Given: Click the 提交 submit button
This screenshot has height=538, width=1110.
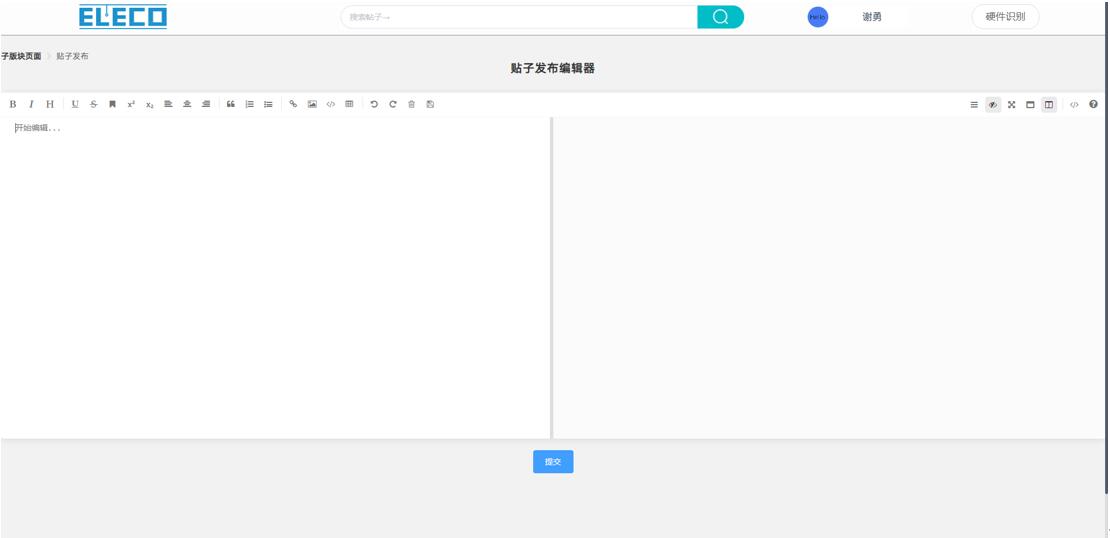Looking at the screenshot, I should (x=553, y=462).
